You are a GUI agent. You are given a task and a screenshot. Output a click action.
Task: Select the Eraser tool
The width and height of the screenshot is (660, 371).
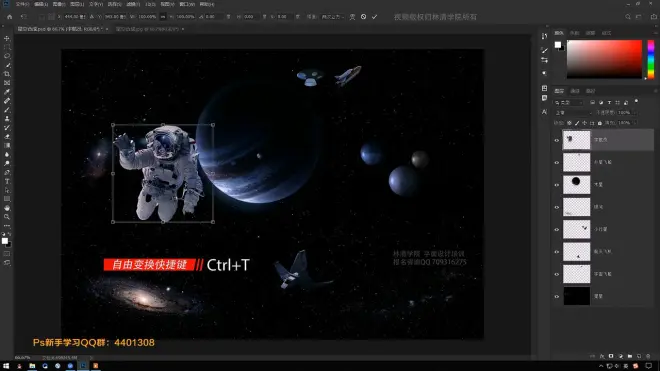pos(7,136)
